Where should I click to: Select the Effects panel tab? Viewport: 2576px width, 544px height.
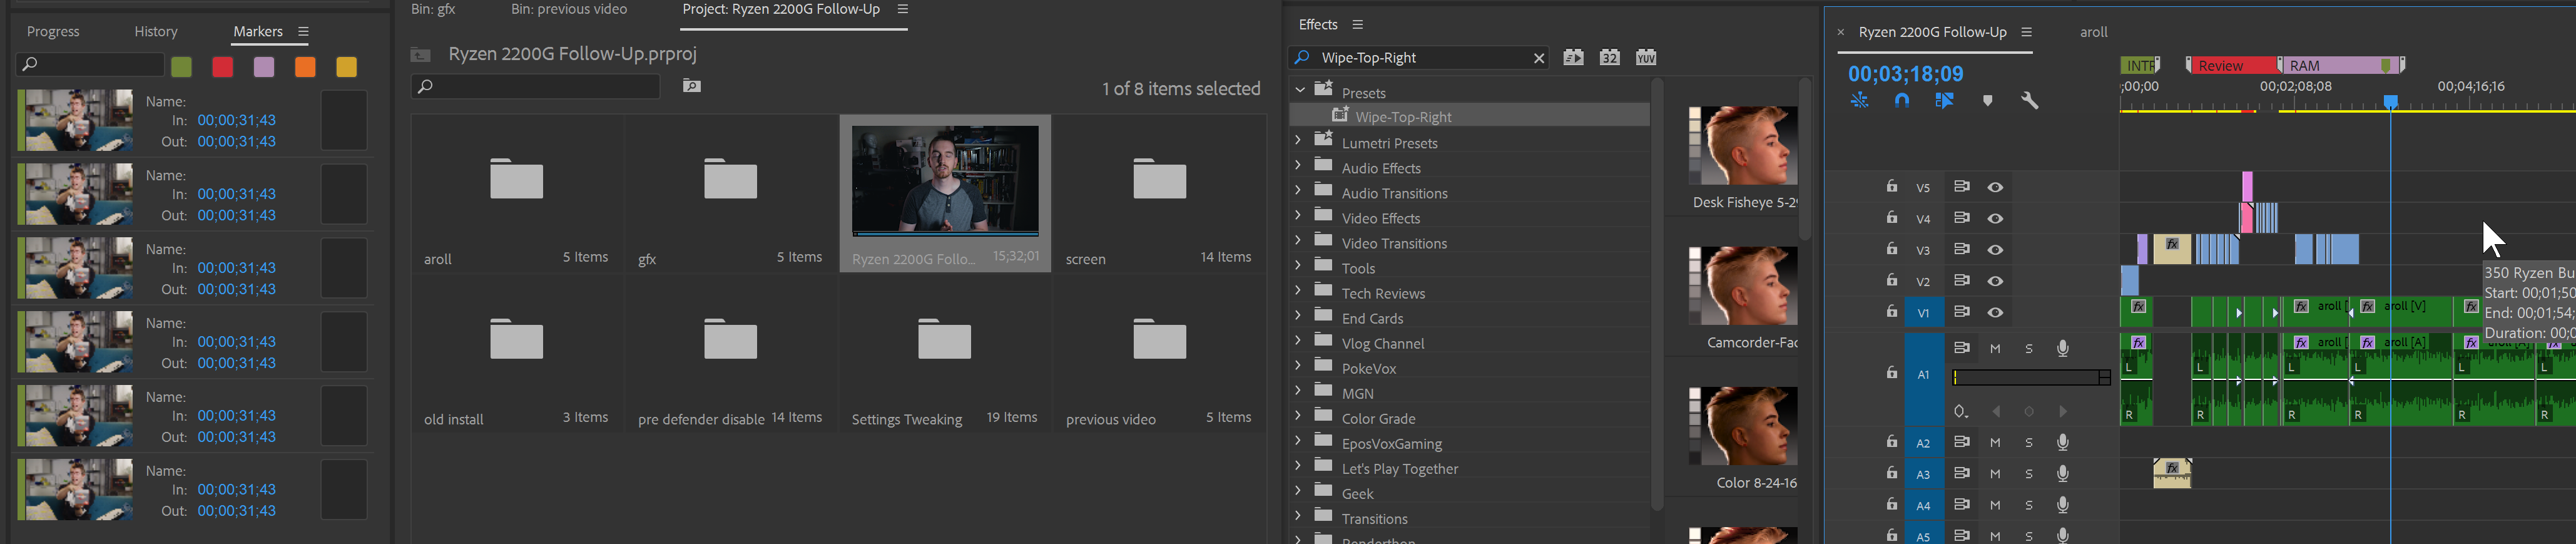pyautogui.click(x=1318, y=25)
